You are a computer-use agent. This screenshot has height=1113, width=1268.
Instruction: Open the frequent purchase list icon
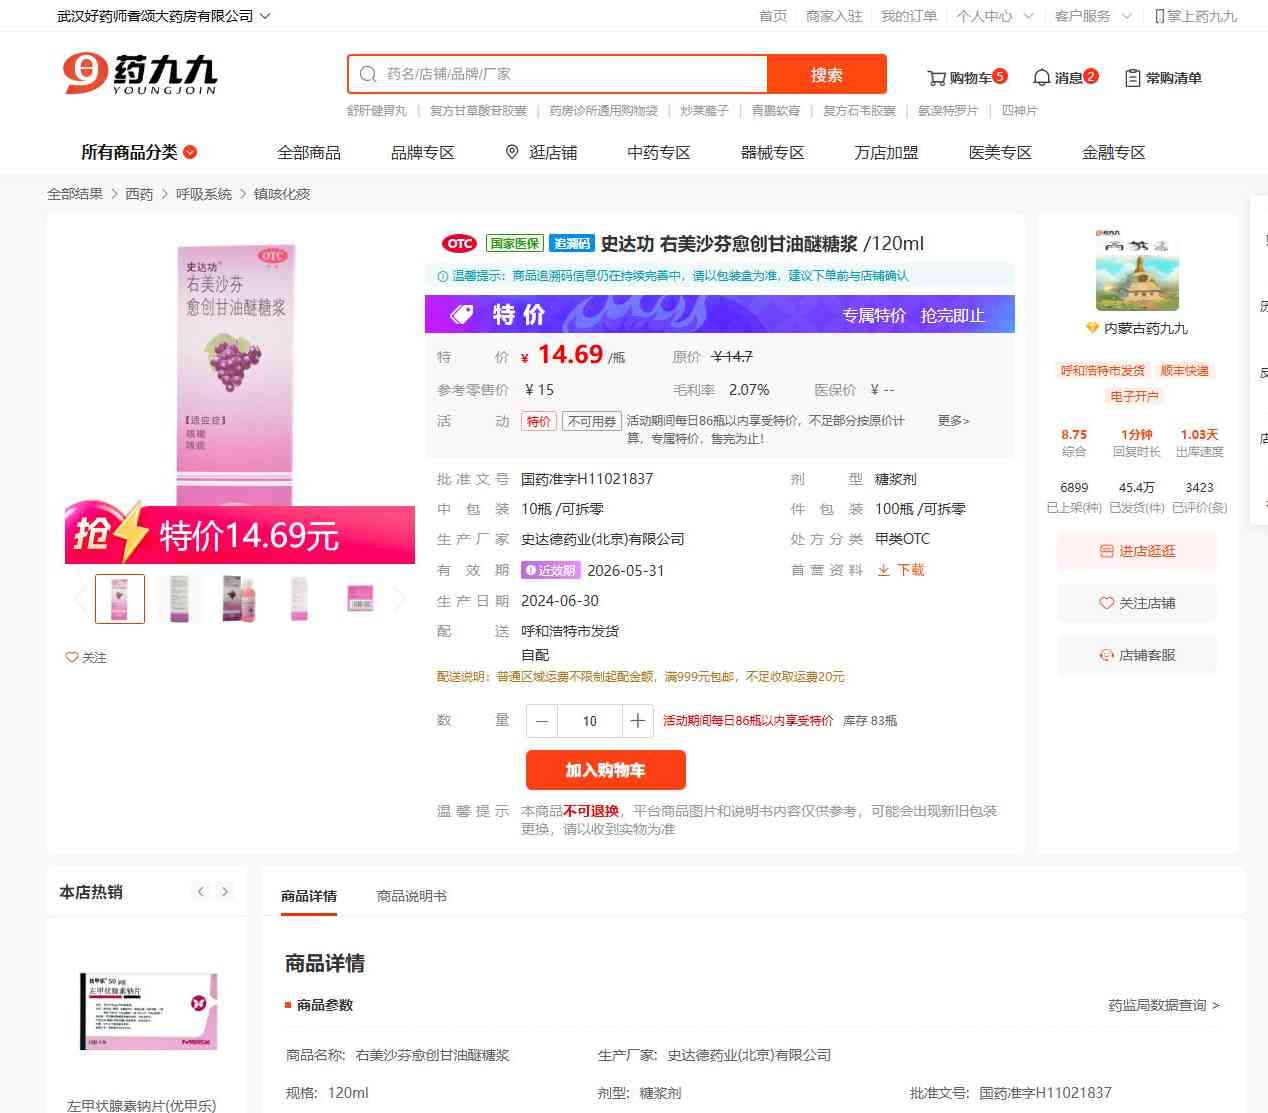1133,78
